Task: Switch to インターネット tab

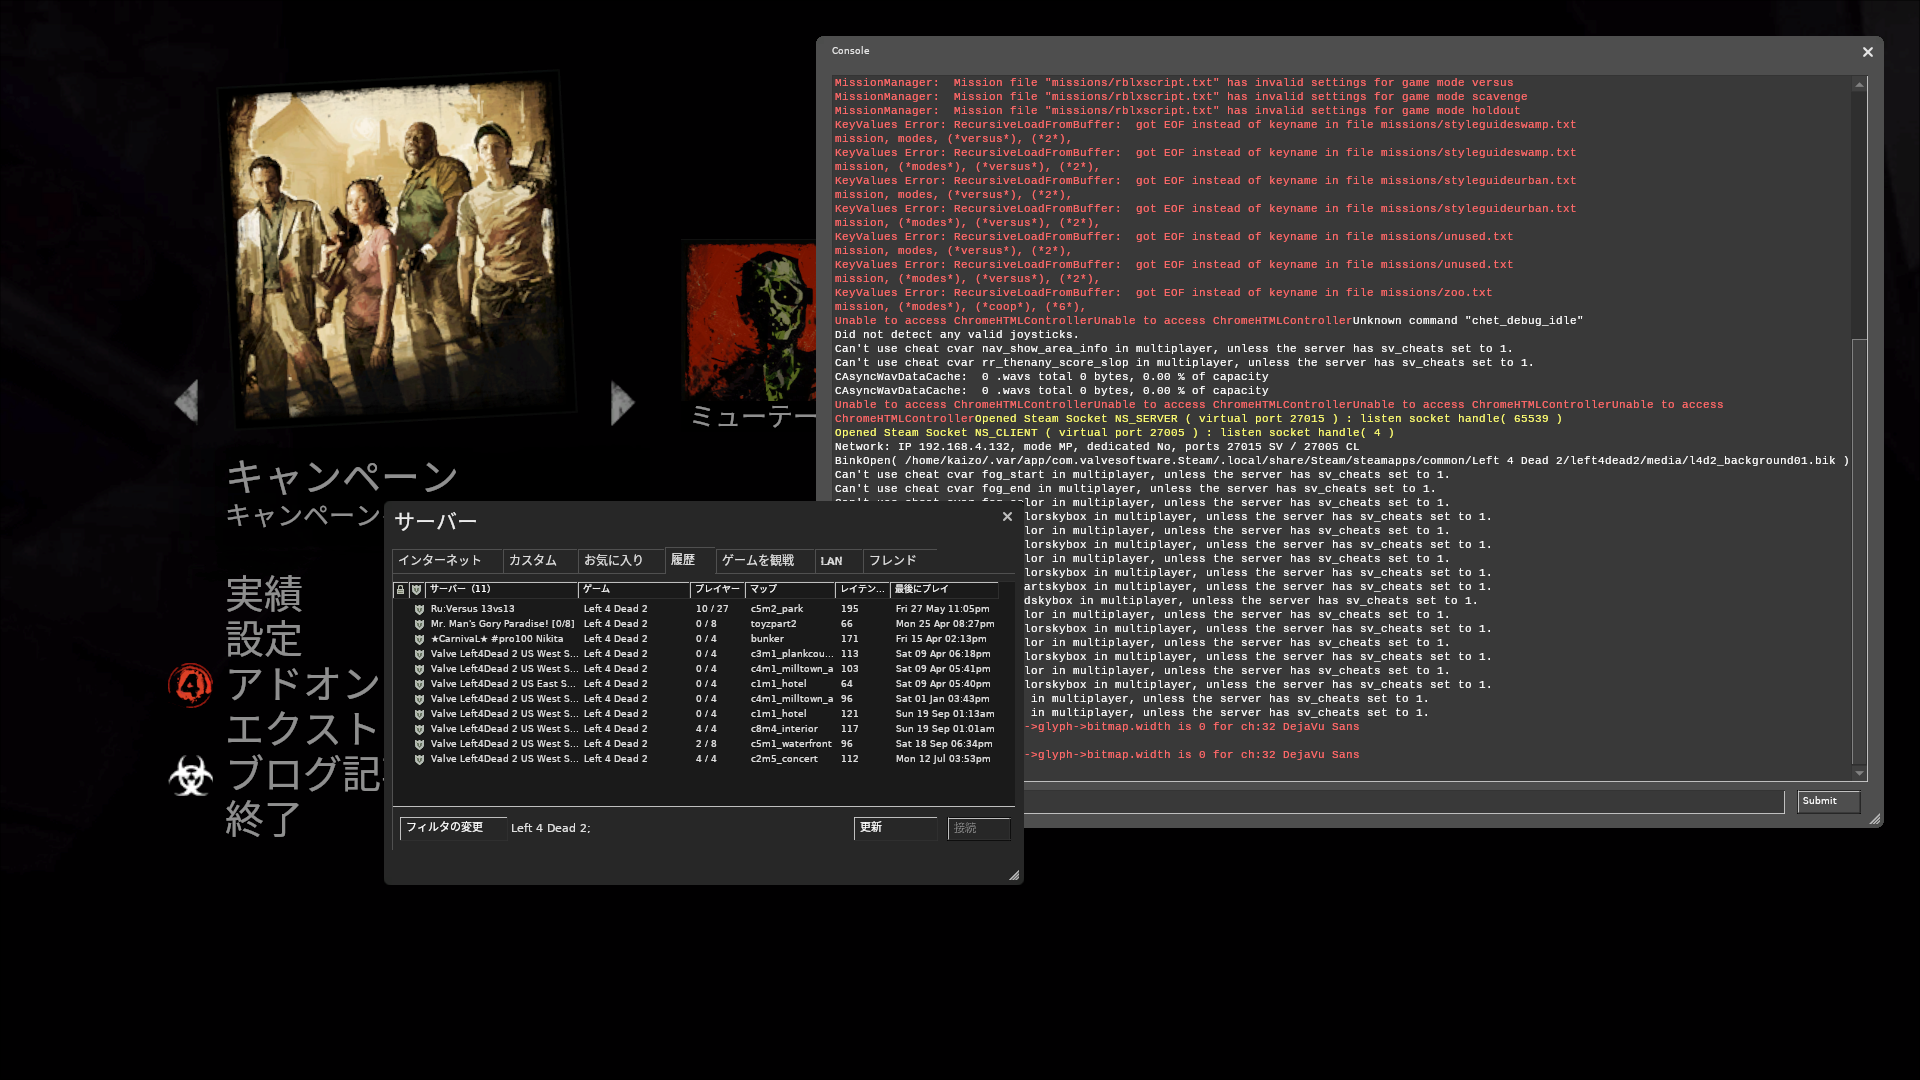Action: (x=440, y=561)
